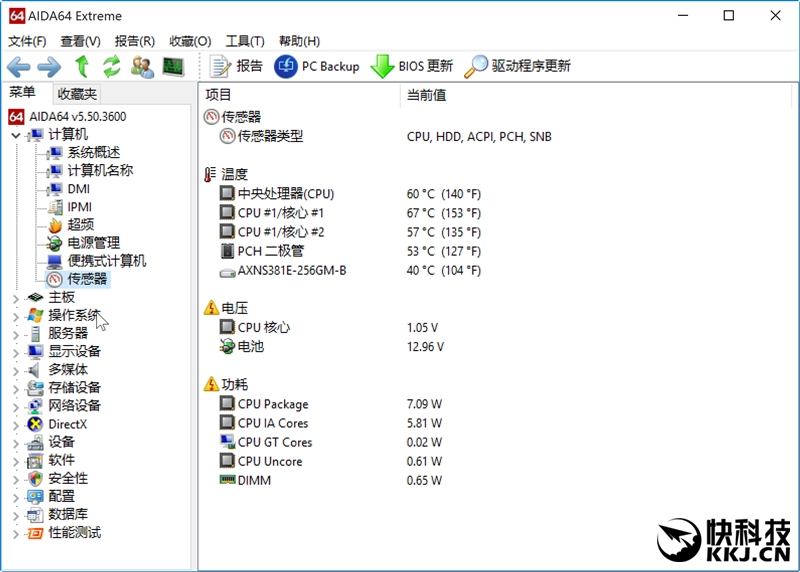Open the 收藏(O) menu
The image size is (800, 572).
[190, 41]
